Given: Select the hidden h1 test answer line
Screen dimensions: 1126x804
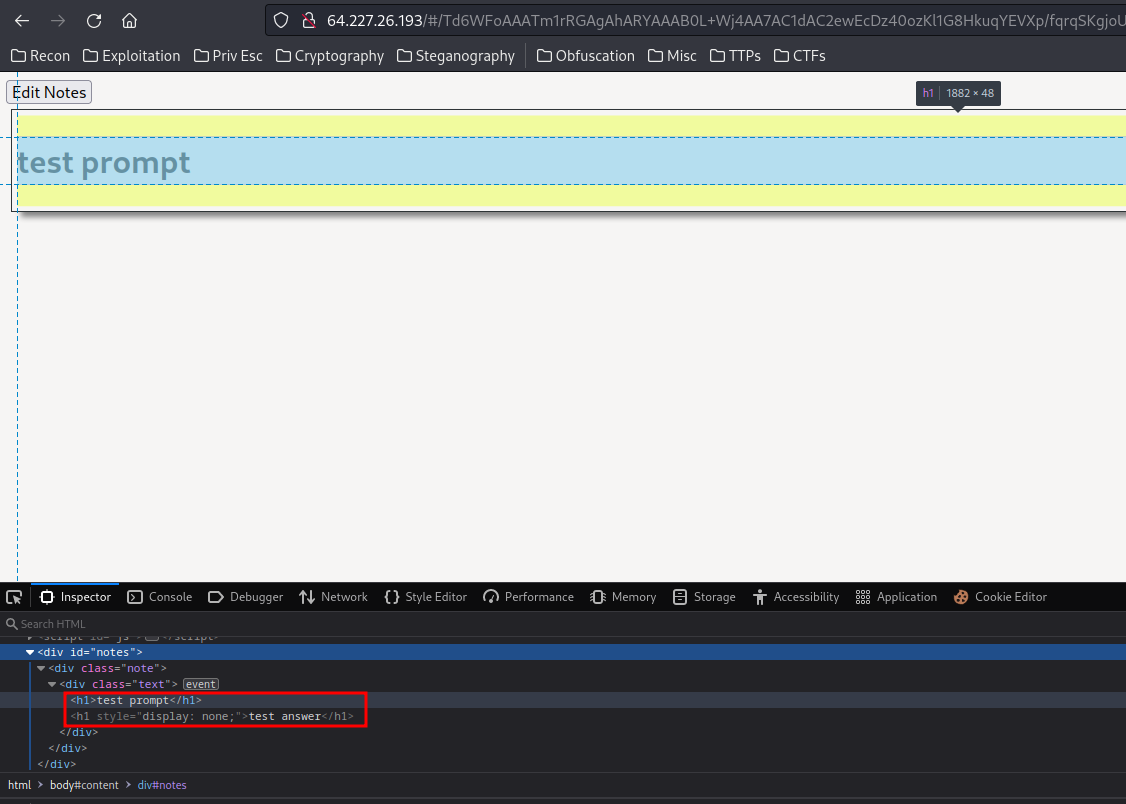Looking at the screenshot, I should click(x=212, y=716).
